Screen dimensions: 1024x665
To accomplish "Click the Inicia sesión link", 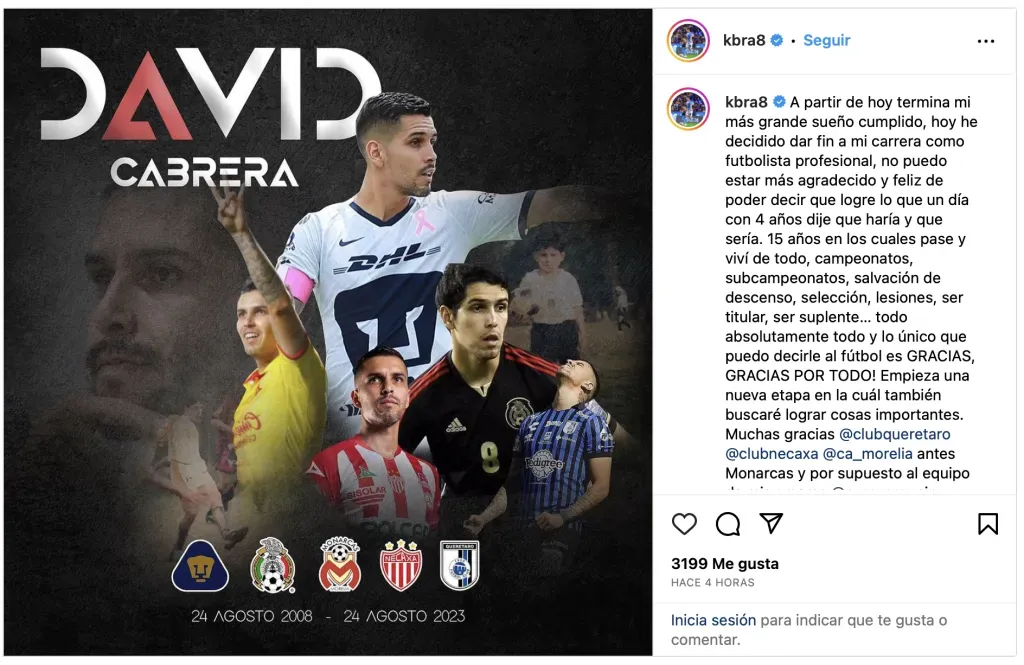I will click(x=713, y=620).
